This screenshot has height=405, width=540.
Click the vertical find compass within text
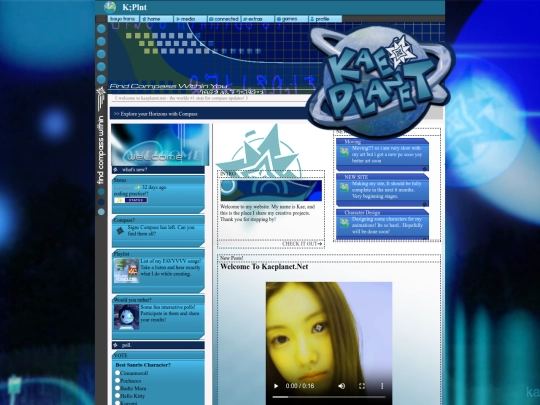[x=101, y=150]
